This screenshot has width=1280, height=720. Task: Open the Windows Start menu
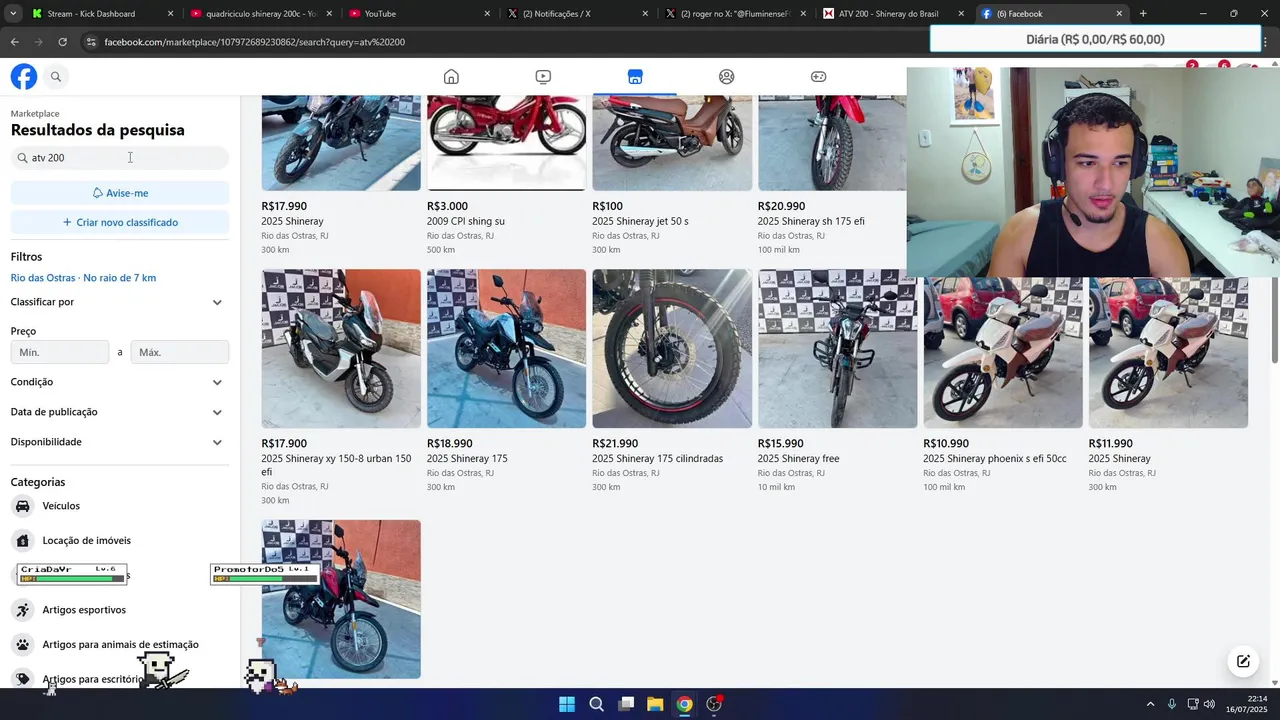pos(566,704)
